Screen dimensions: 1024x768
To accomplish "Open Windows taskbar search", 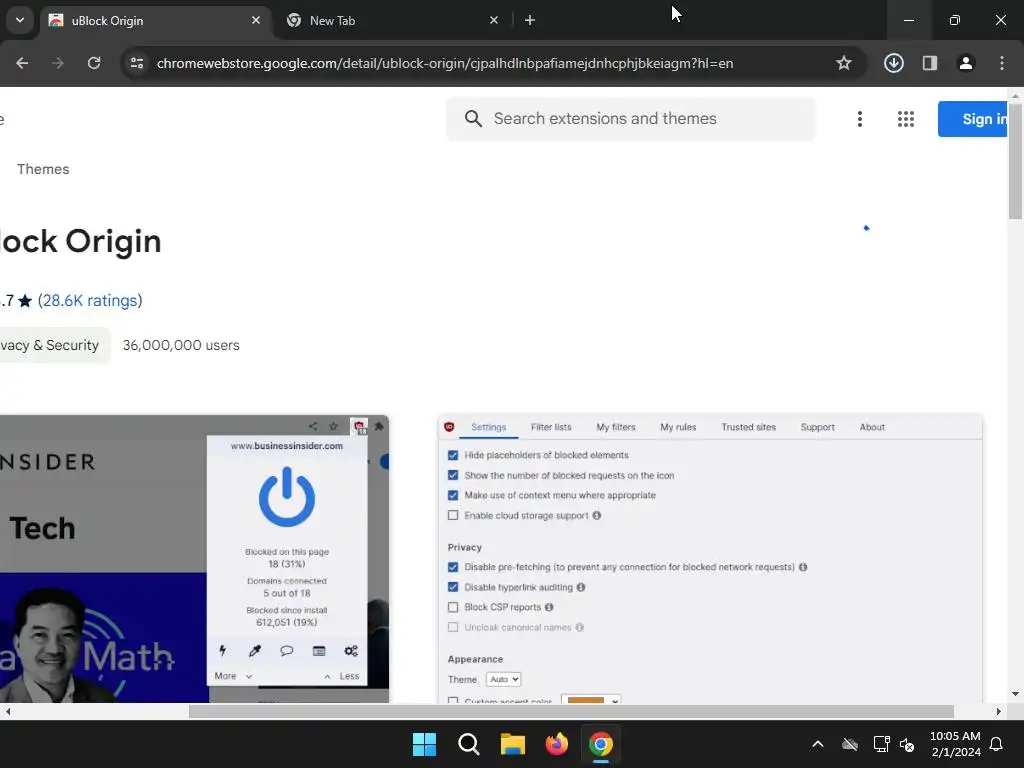I will click(468, 744).
